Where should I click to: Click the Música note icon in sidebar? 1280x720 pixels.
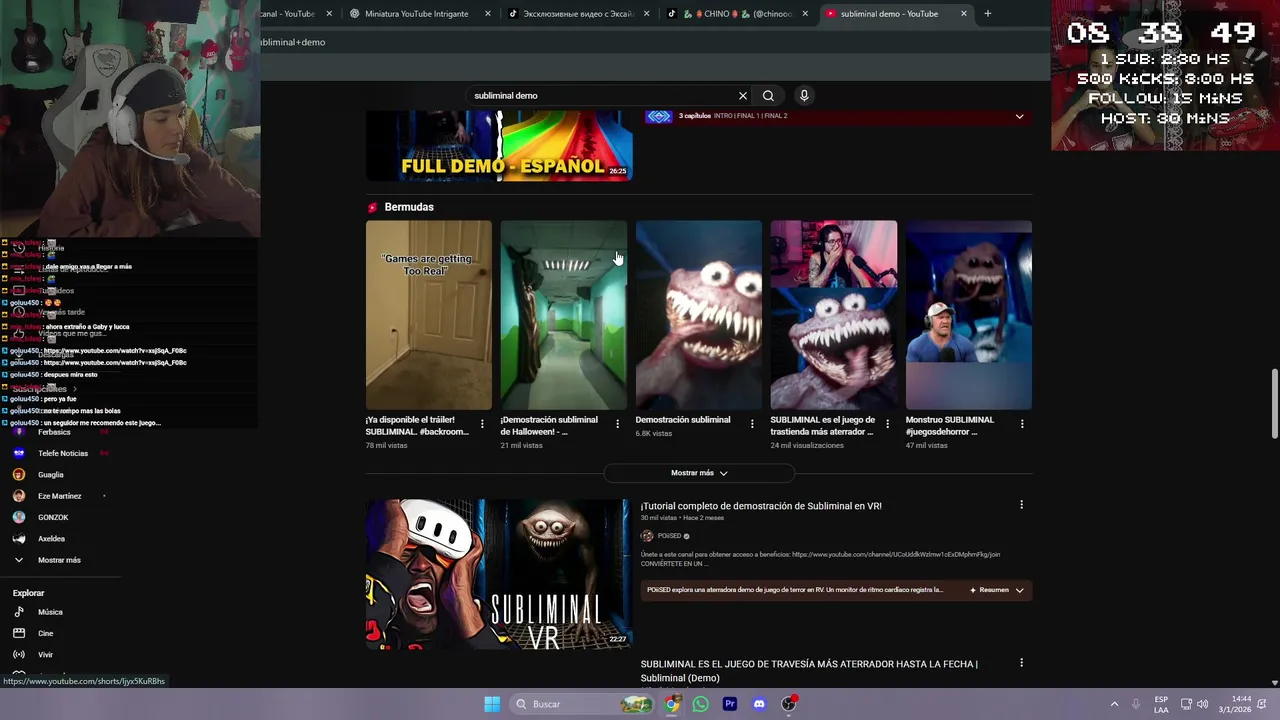click(19, 612)
